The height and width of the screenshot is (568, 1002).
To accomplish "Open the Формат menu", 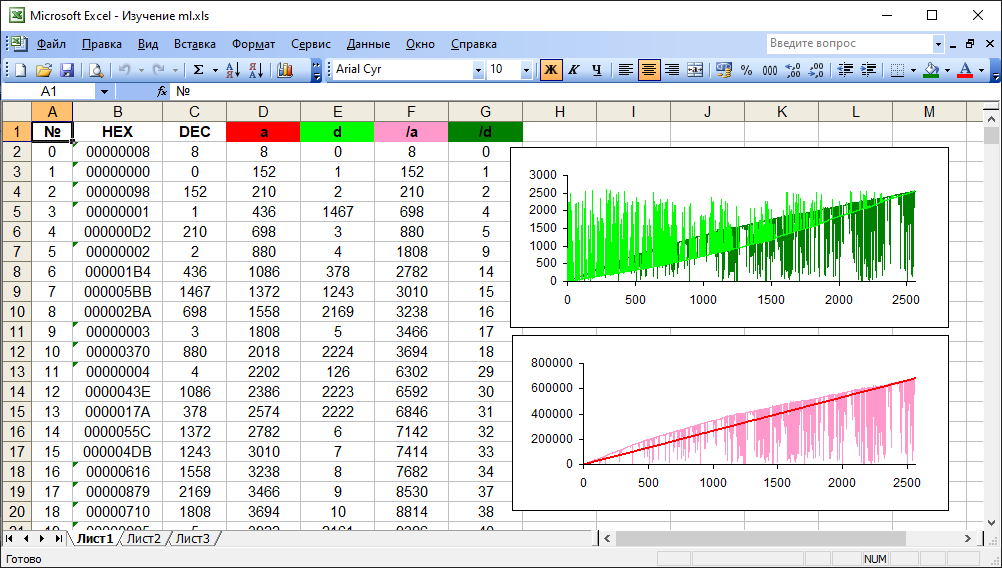I will [253, 44].
